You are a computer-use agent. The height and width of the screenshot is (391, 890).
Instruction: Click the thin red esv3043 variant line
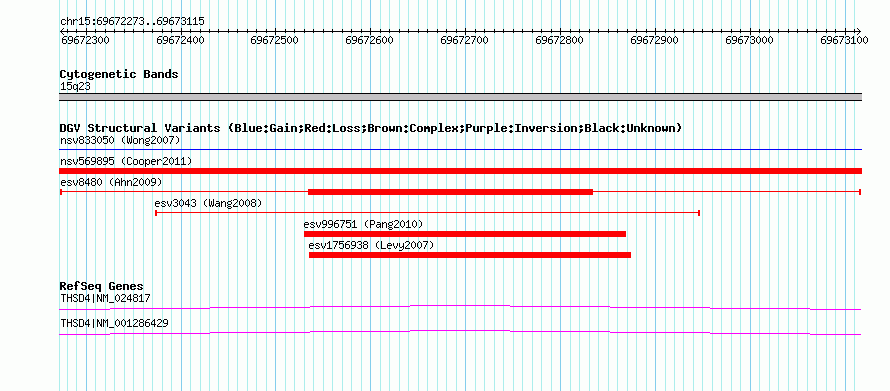427,213
